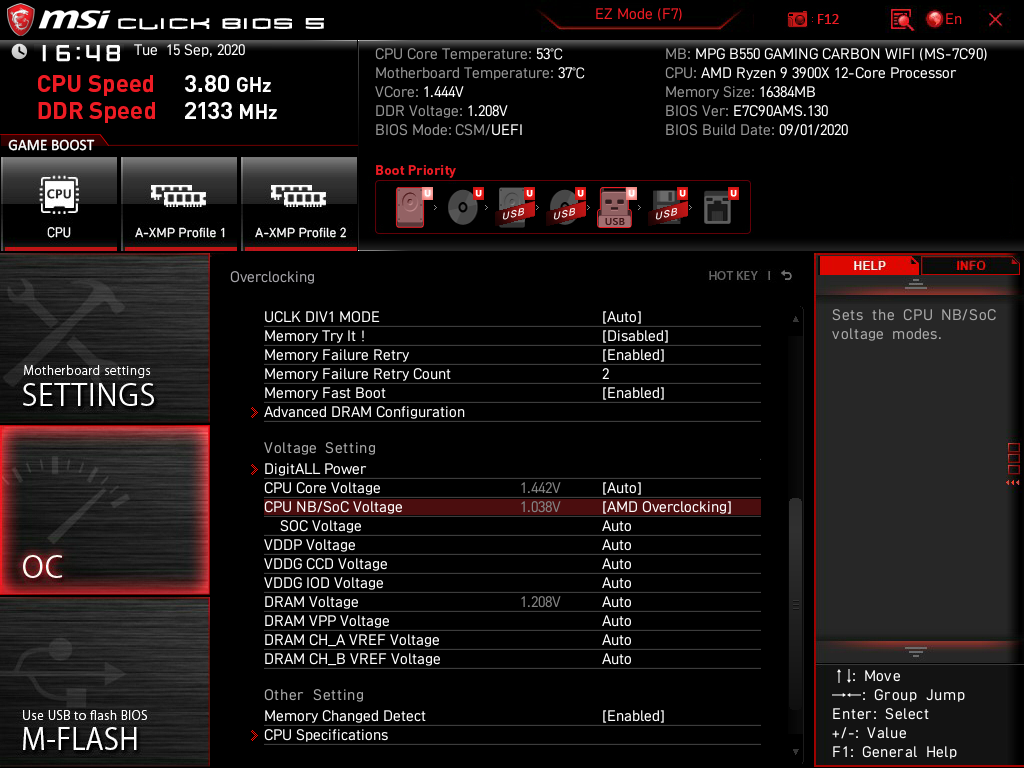Select DRAM CH_B VREF Voltage row

tap(512, 658)
